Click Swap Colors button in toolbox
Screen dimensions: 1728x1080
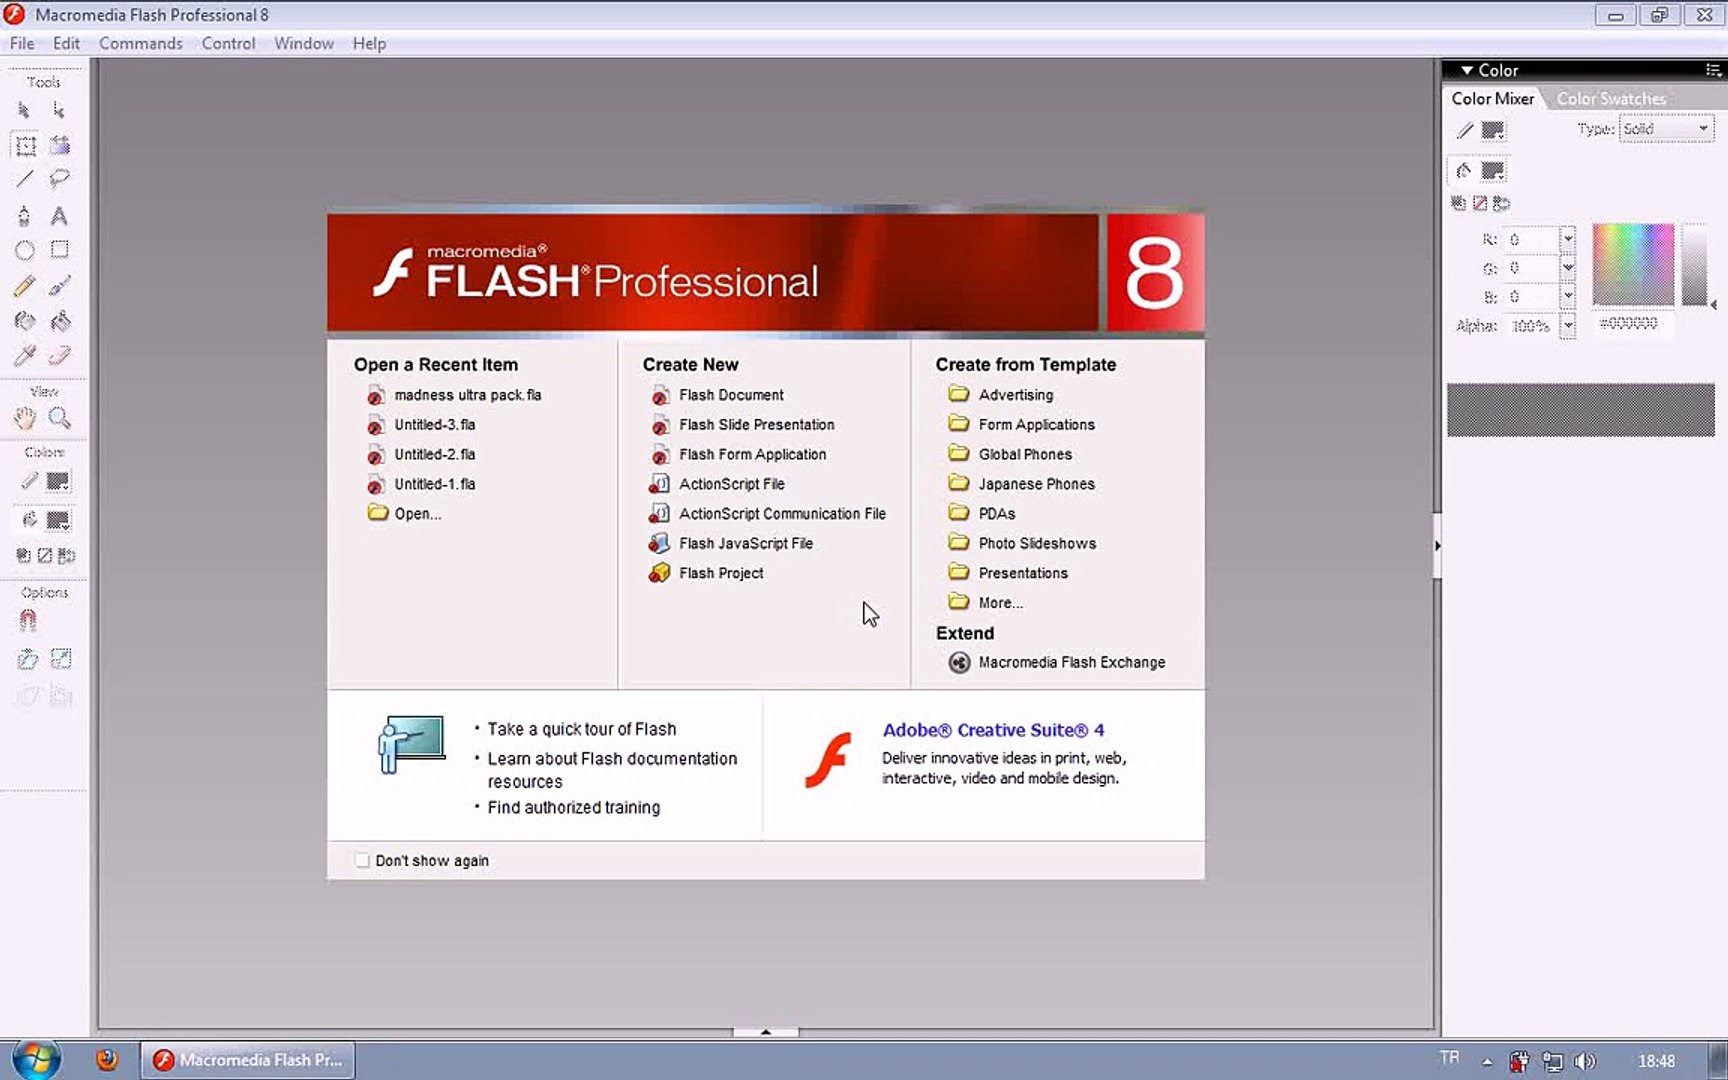66,556
